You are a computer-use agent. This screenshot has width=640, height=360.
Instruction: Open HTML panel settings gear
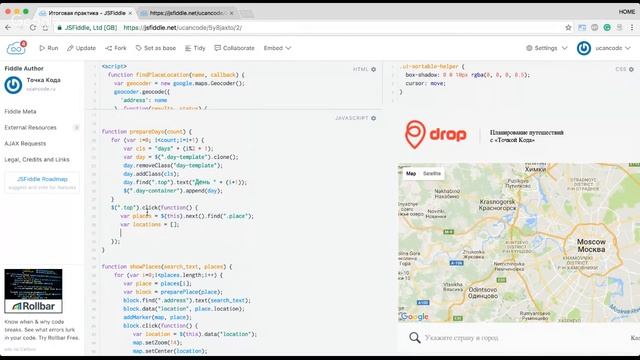tap(373, 69)
